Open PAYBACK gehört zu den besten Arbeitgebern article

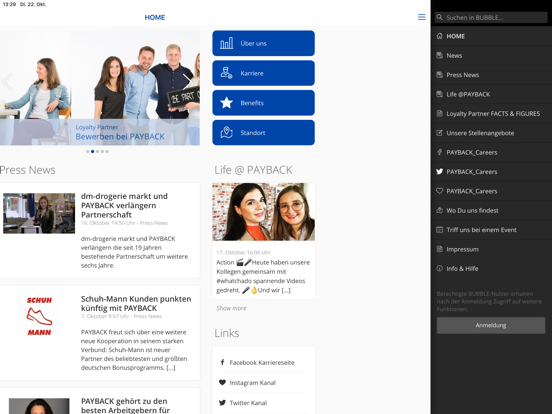pos(125,406)
